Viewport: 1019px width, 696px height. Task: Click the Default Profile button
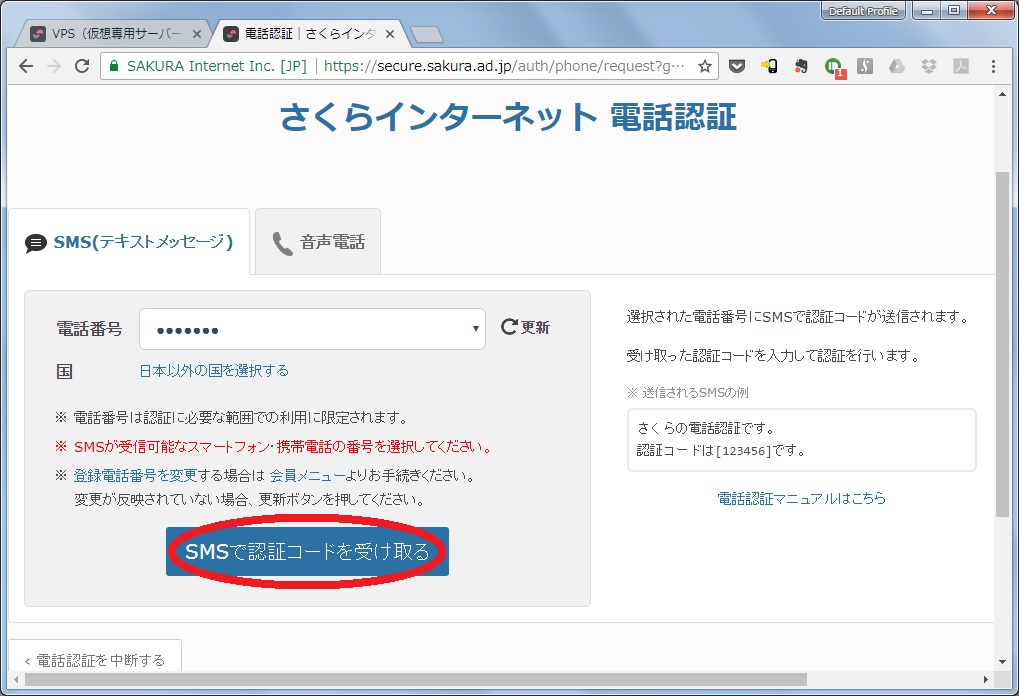tap(863, 11)
